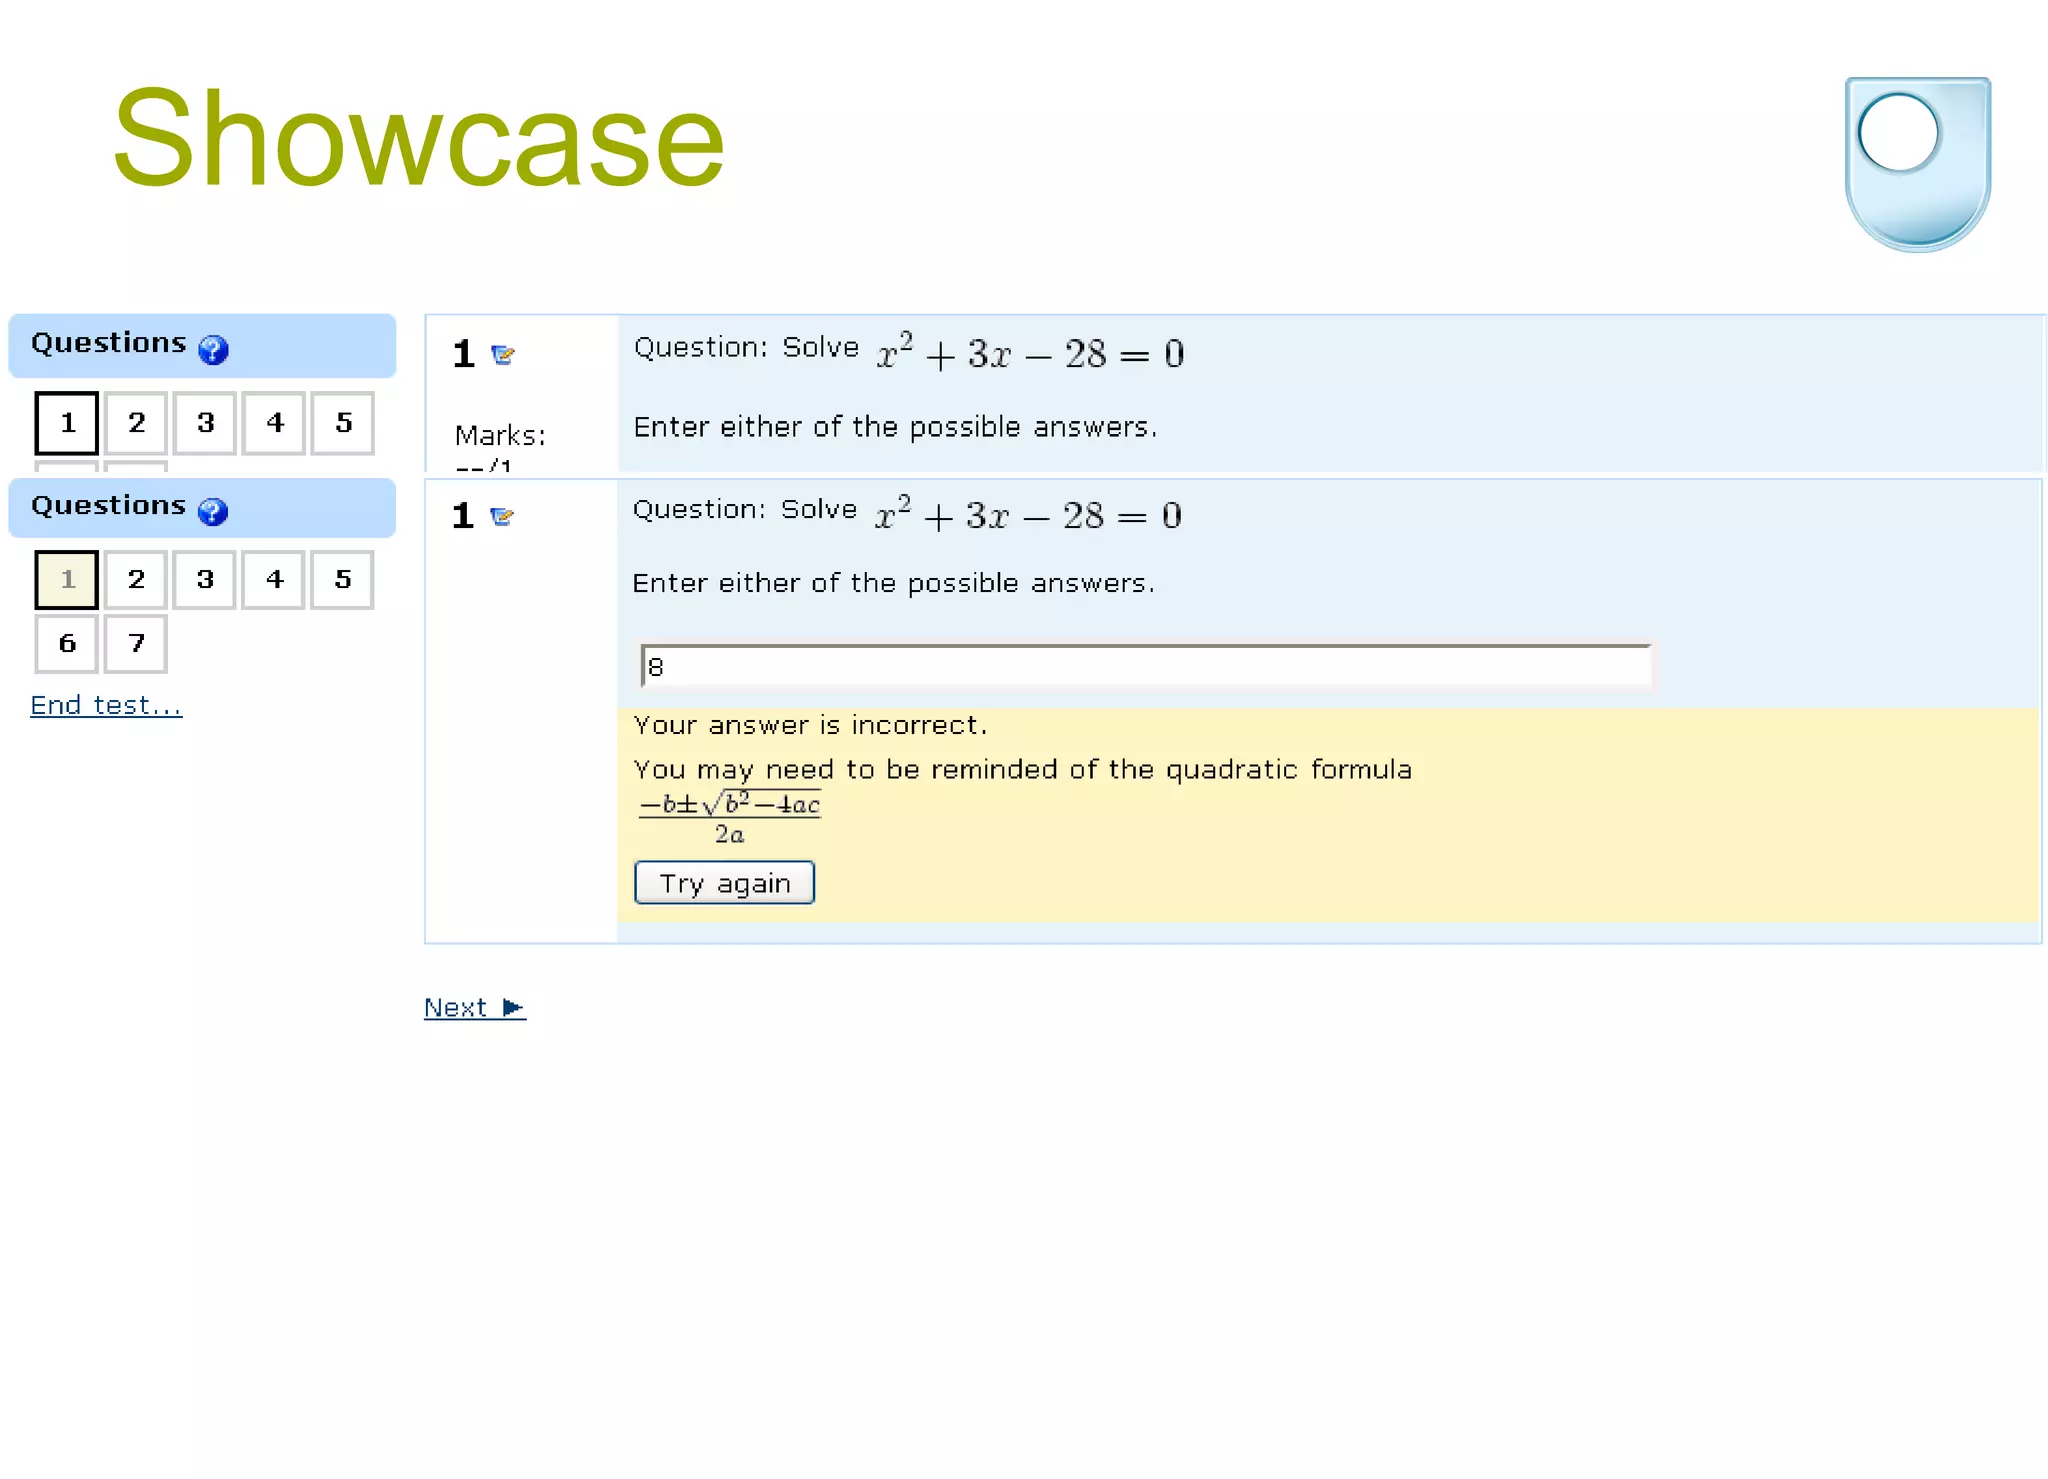Click the Open University shield logo
This screenshot has width=2048, height=1479.
tap(1918, 164)
